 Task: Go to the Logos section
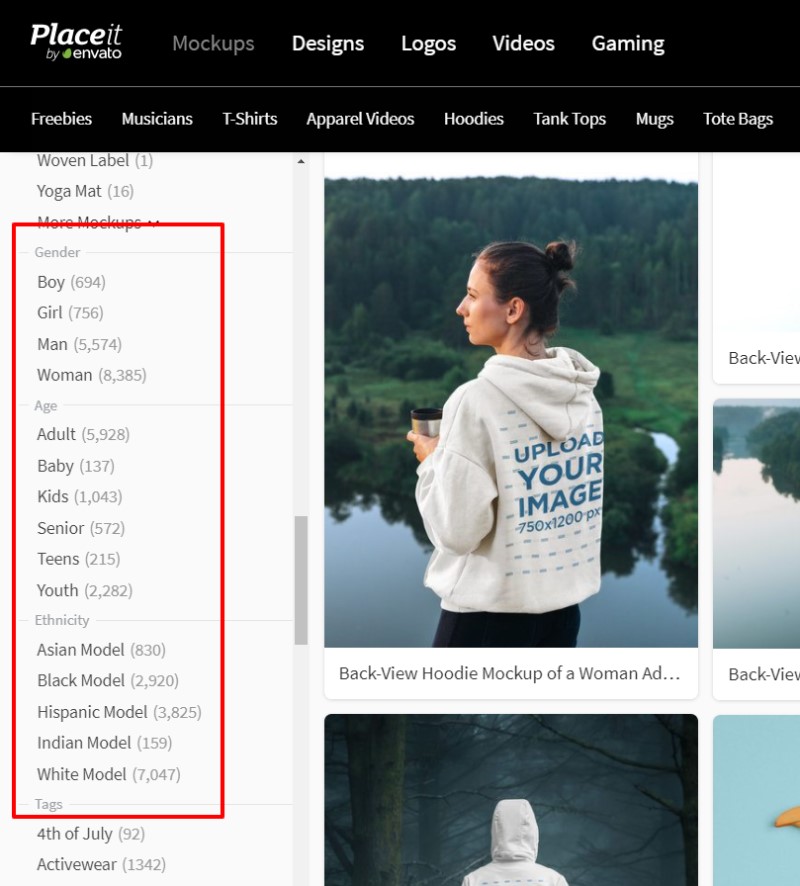[x=428, y=44]
